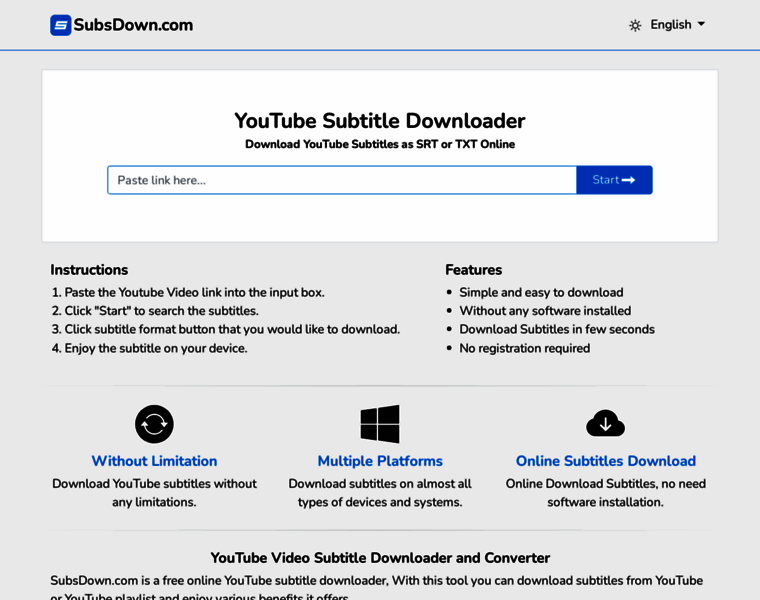Viewport: 760px width, 600px height.
Task: Click the 'No registration required' list item
Action: (524, 348)
